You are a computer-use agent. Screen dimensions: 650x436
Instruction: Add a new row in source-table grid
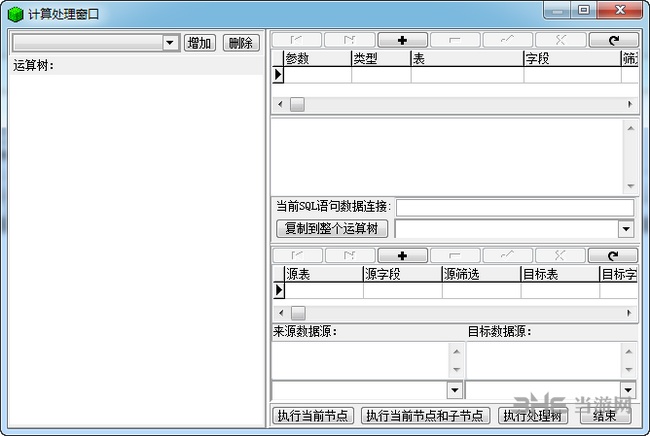click(403, 255)
